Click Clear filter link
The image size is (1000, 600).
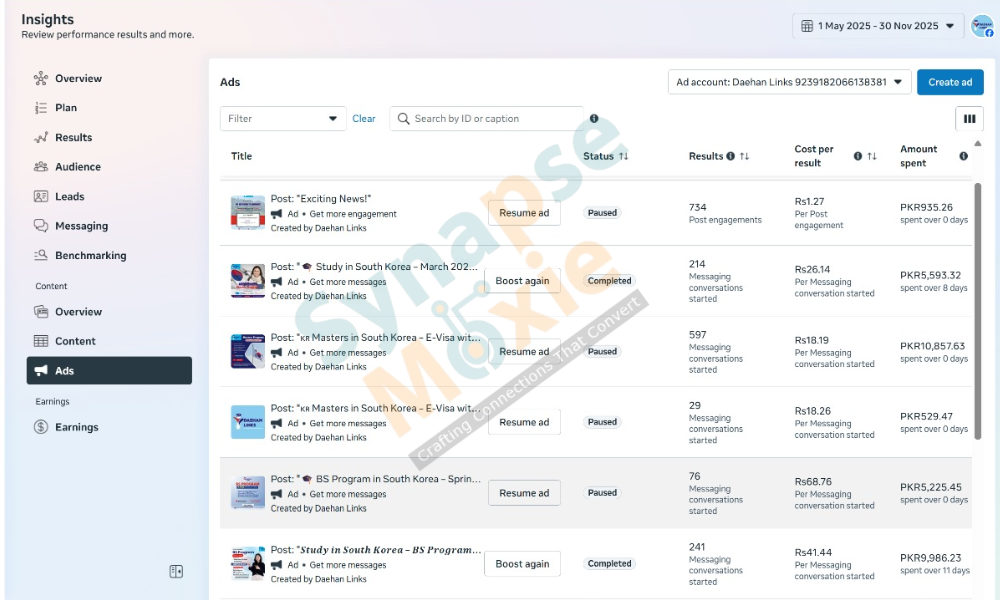(x=364, y=119)
